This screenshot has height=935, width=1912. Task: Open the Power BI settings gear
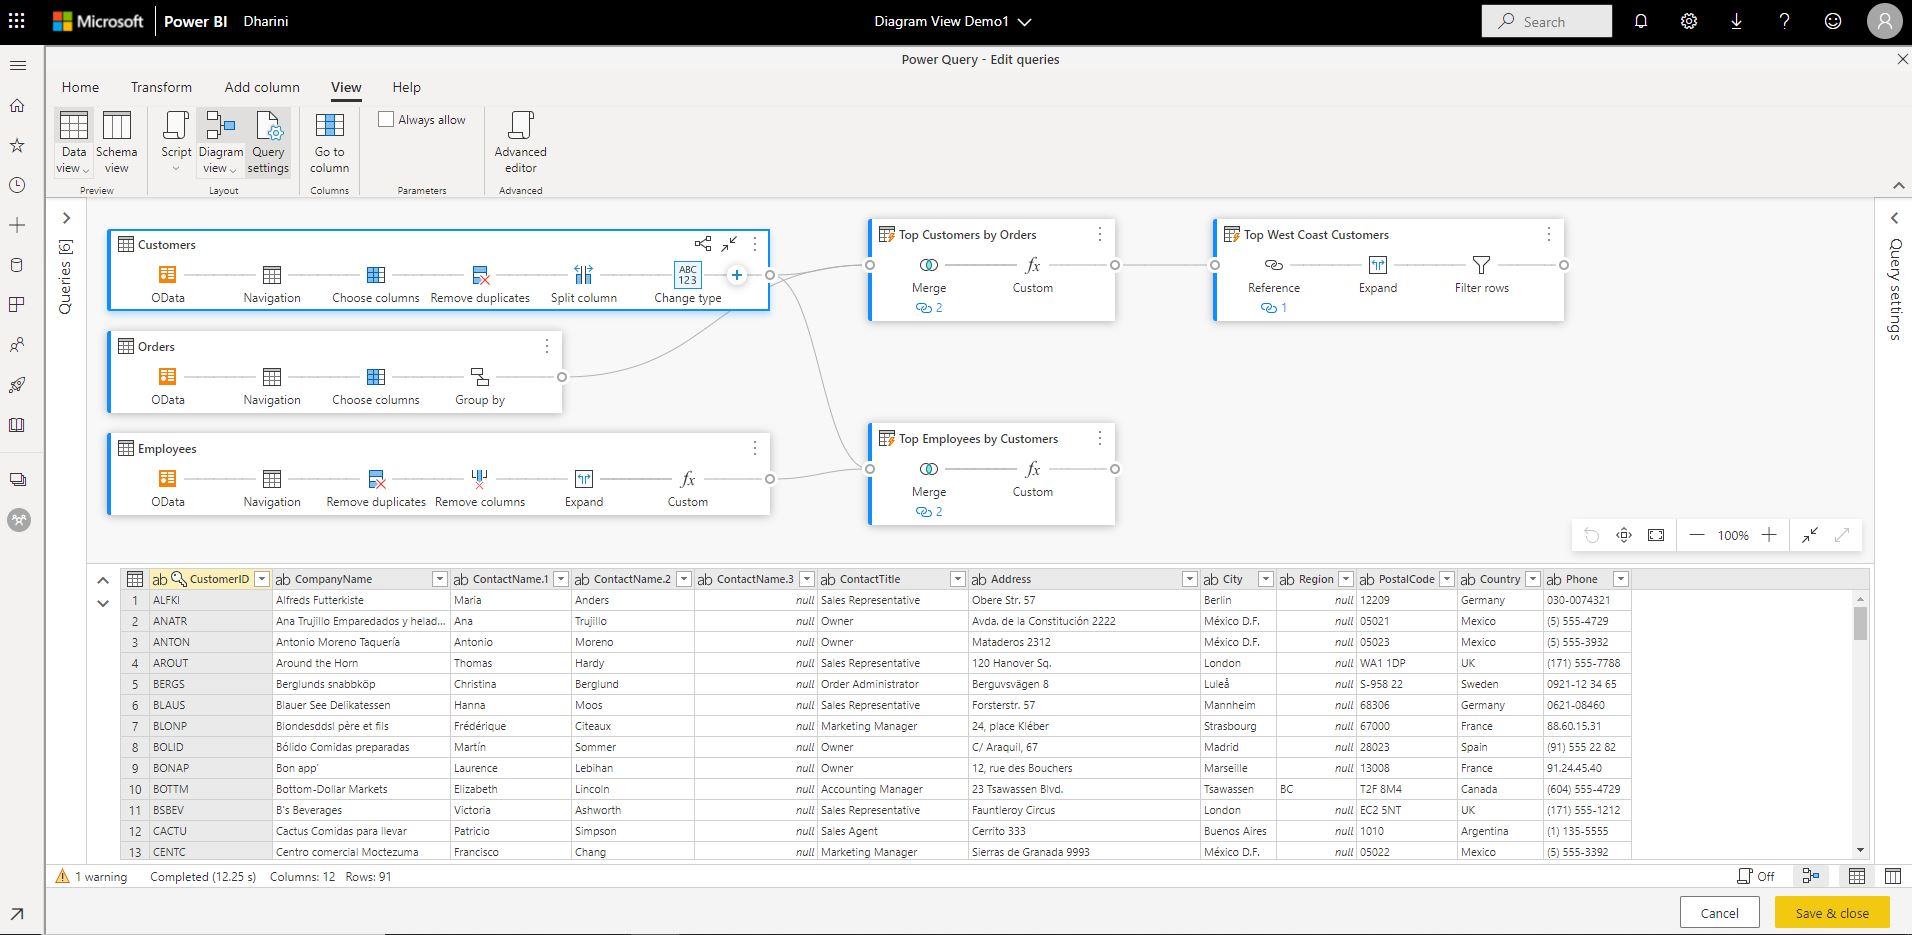click(x=1689, y=21)
